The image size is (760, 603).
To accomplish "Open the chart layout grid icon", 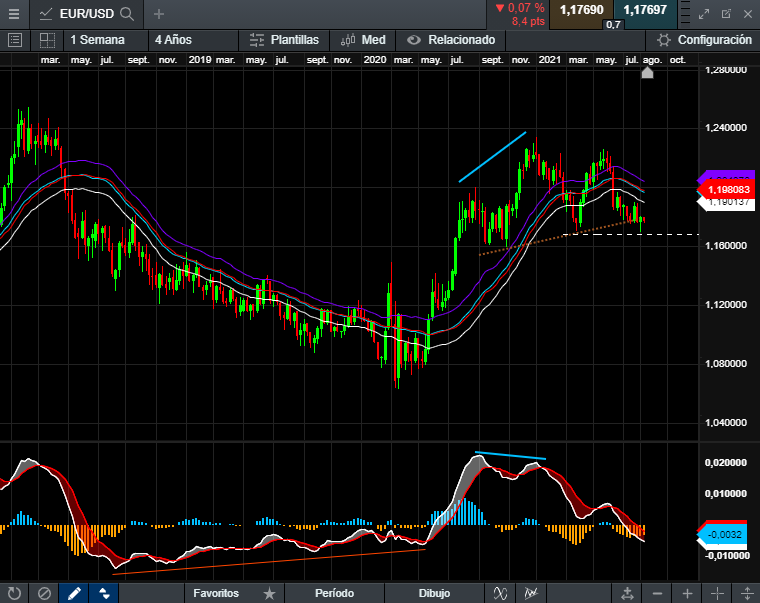I will pyautogui.click(x=46, y=40).
